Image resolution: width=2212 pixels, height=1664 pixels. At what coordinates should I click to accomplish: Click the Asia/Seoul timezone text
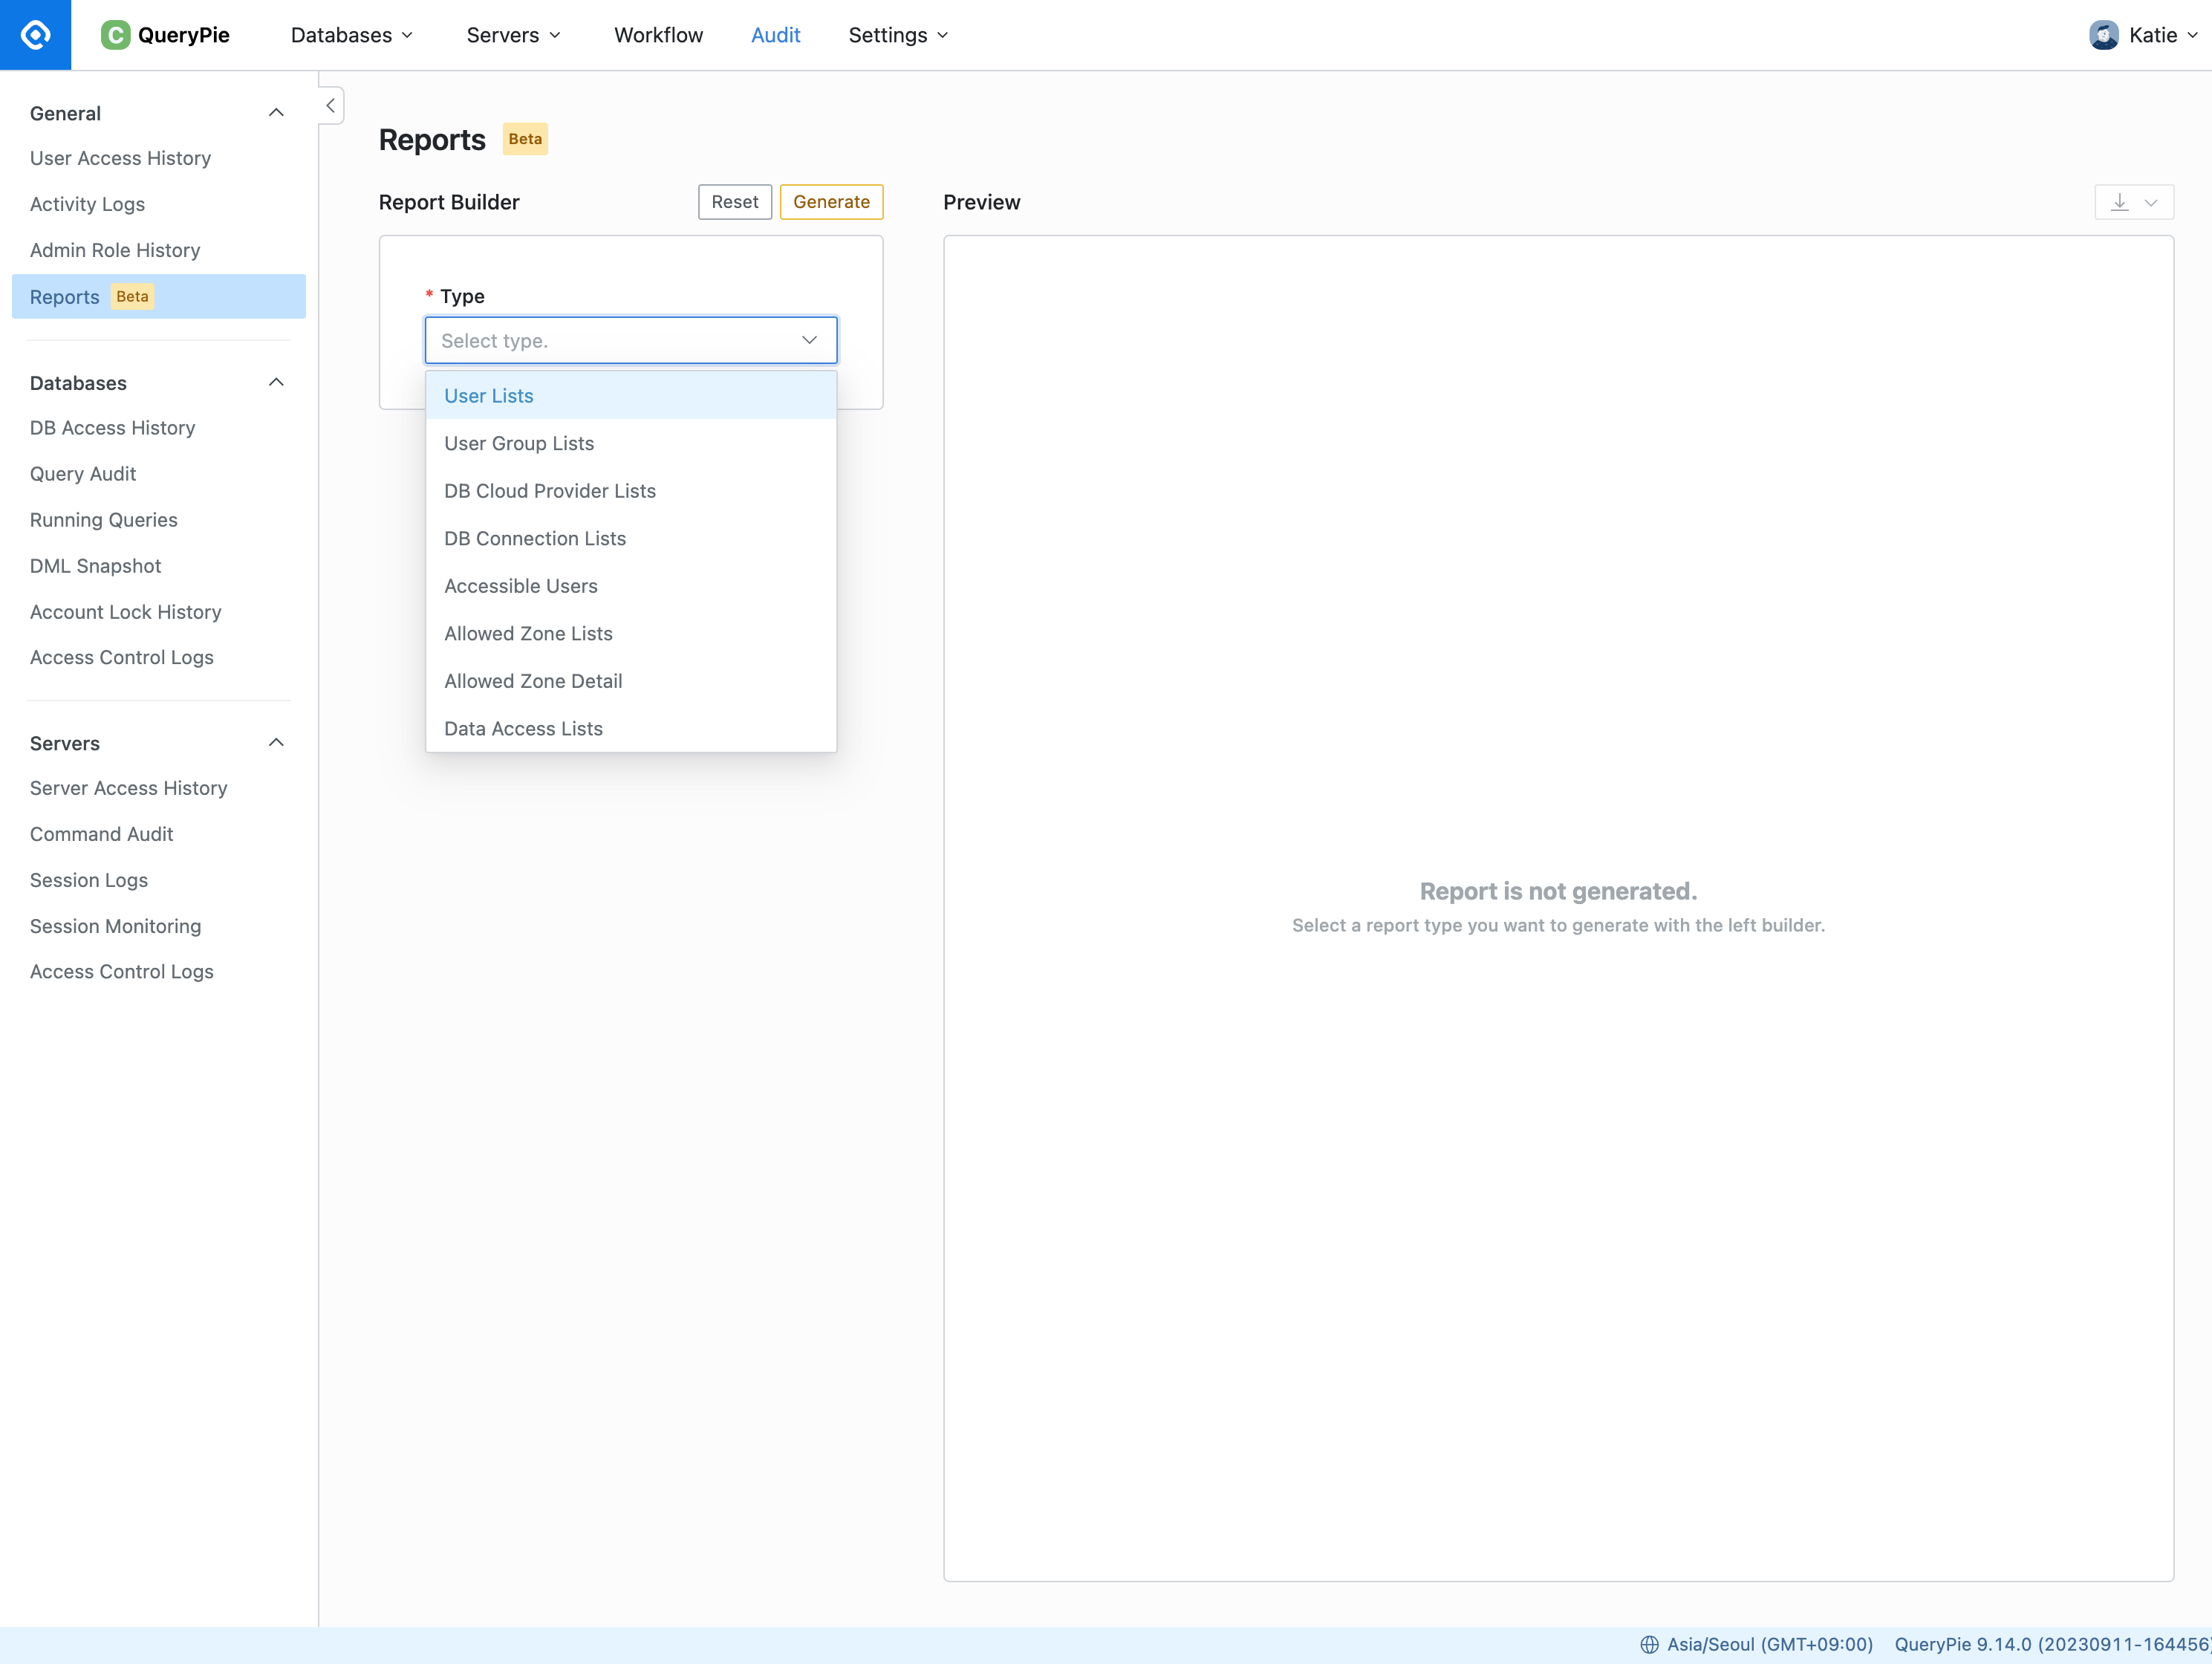(x=1769, y=1644)
